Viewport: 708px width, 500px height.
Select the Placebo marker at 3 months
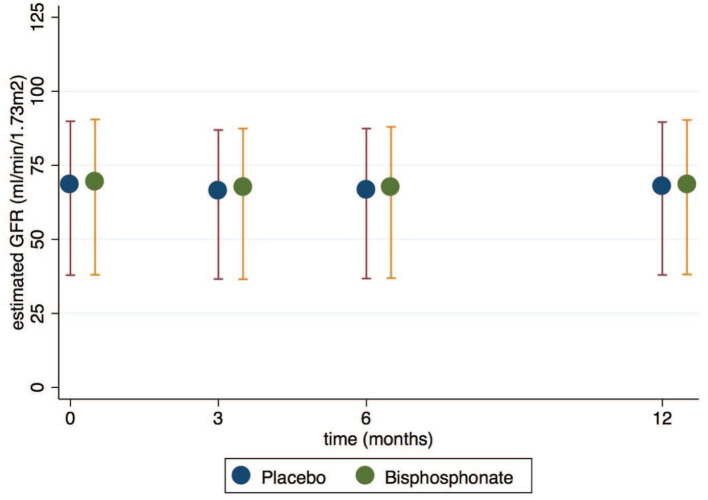pos(217,190)
